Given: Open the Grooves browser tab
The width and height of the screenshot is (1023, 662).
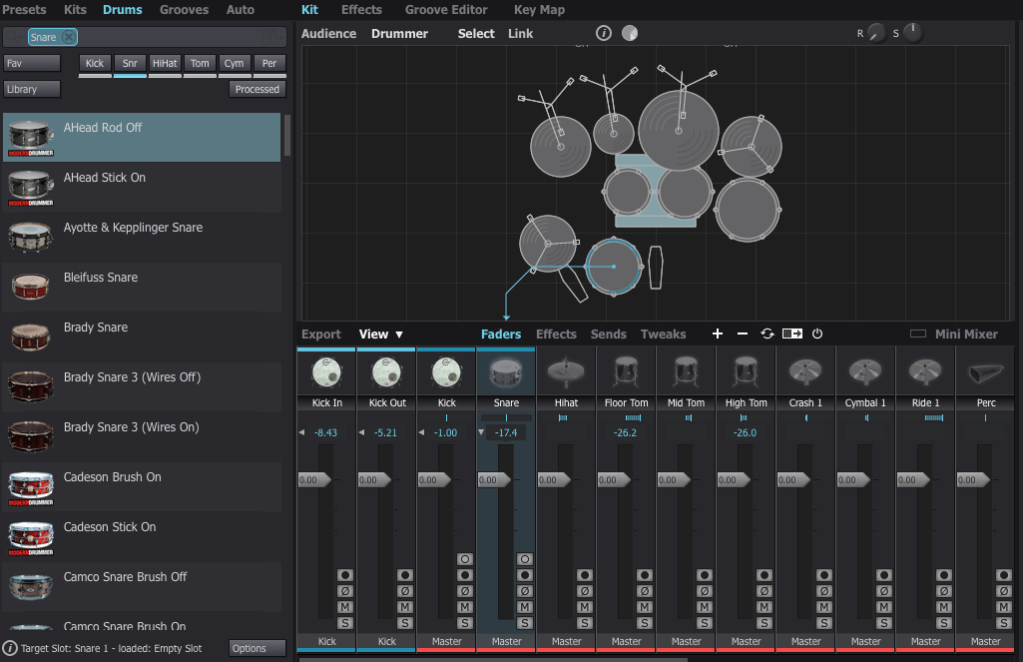Looking at the screenshot, I should point(184,10).
